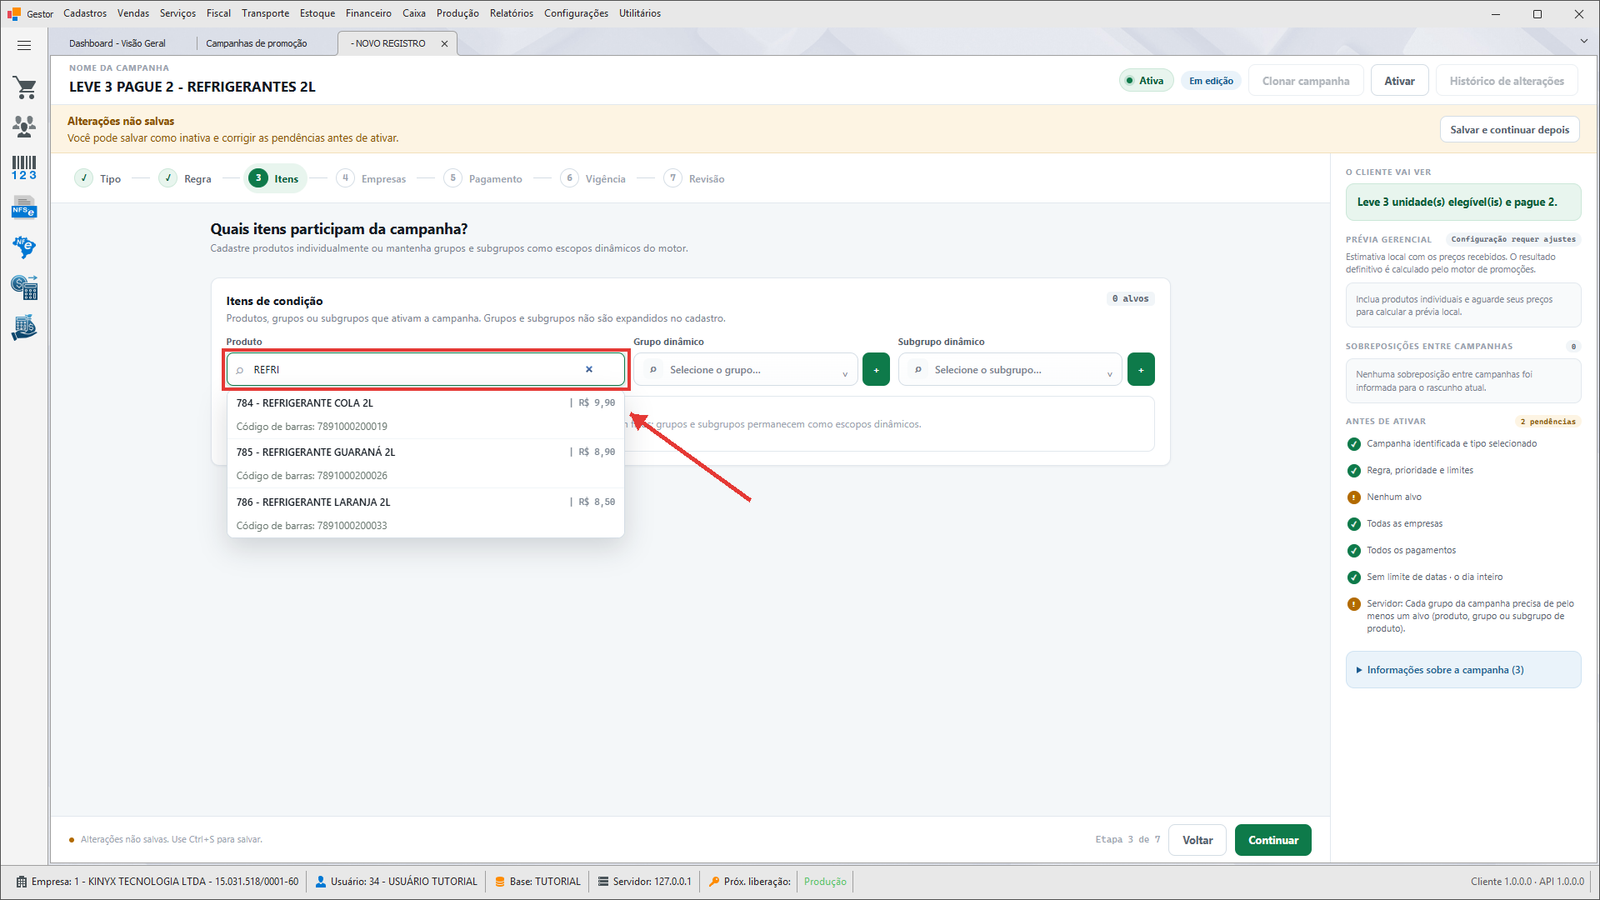Click the Ativar button
This screenshot has height=900, width=1600.
click(x=1399, y=81)
